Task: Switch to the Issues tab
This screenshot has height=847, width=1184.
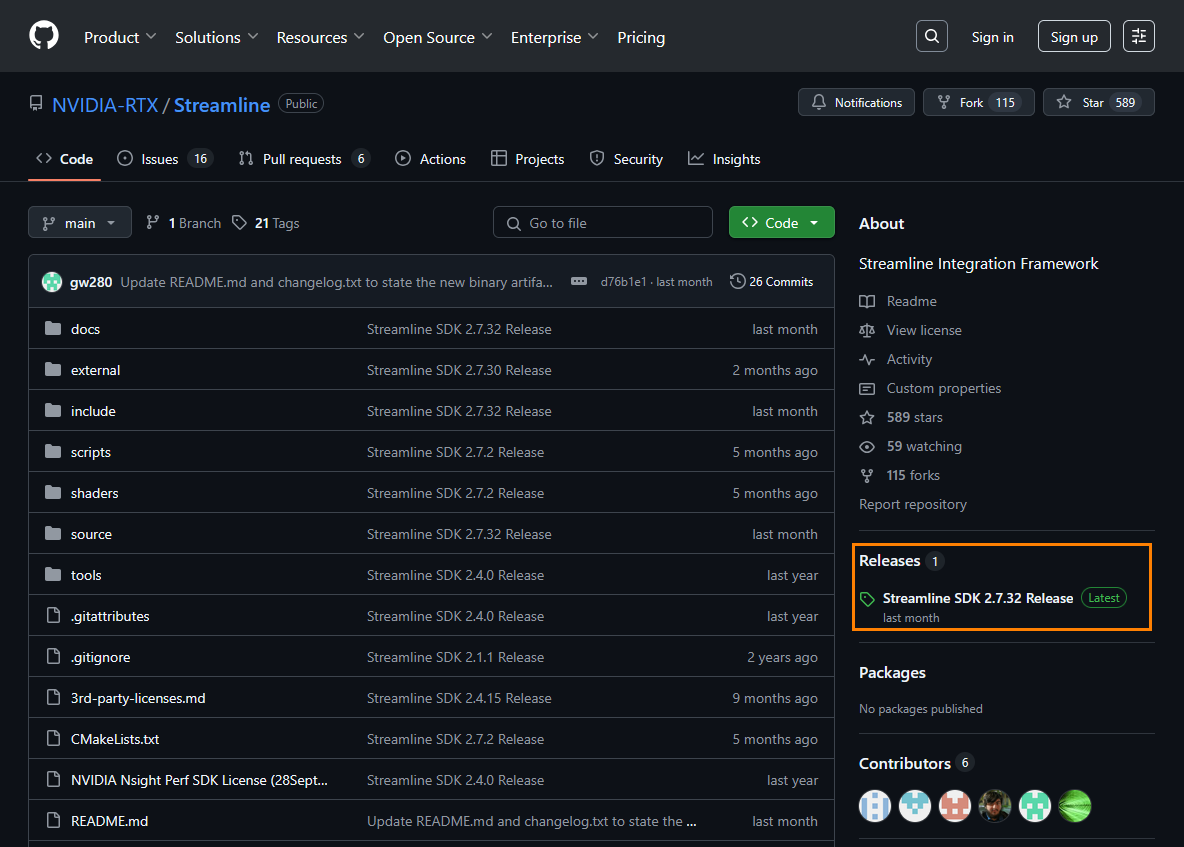Action: (x=165, y=159)
